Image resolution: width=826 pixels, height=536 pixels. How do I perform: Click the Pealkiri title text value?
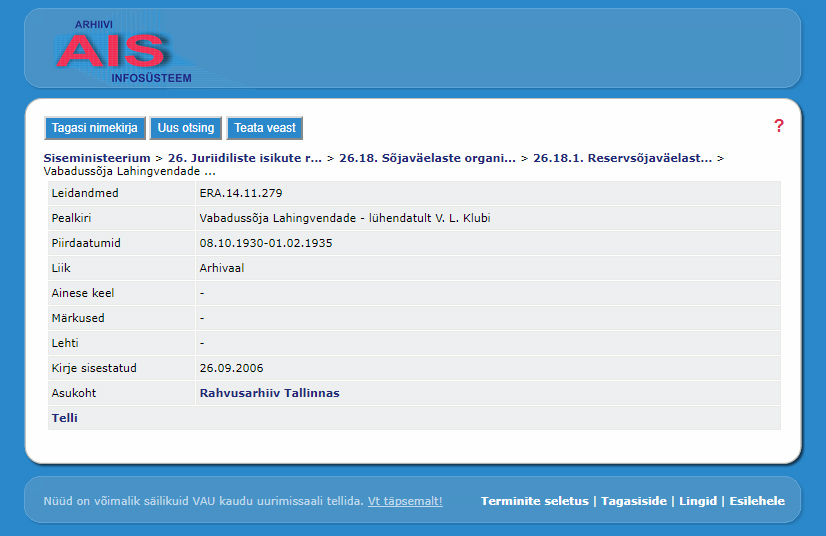pos(344,218)
